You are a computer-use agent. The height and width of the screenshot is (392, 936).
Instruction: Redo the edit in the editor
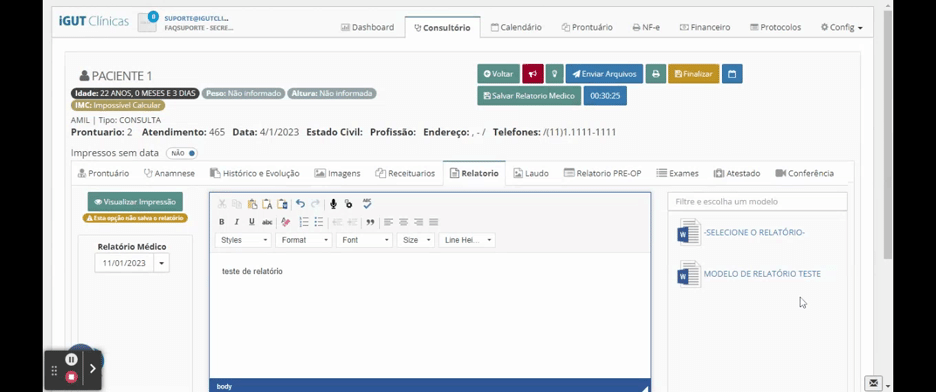315,204
